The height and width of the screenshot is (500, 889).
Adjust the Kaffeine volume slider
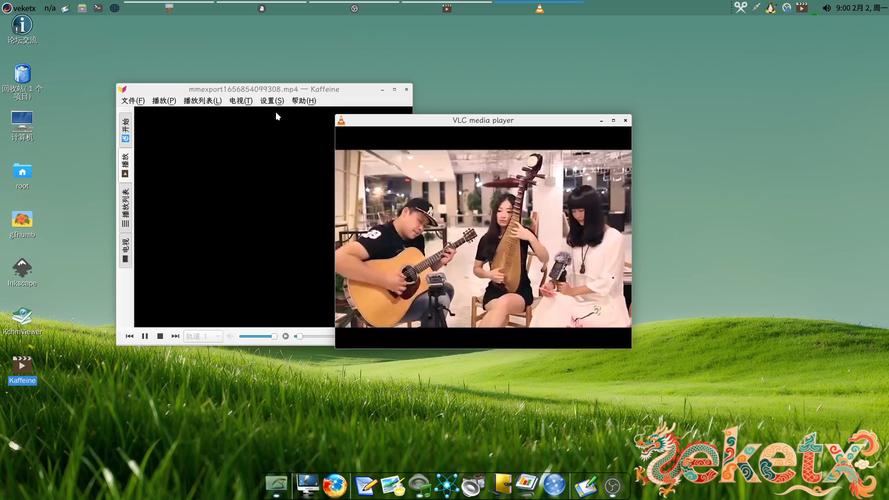pyautogui.click(x=257, y=336)
